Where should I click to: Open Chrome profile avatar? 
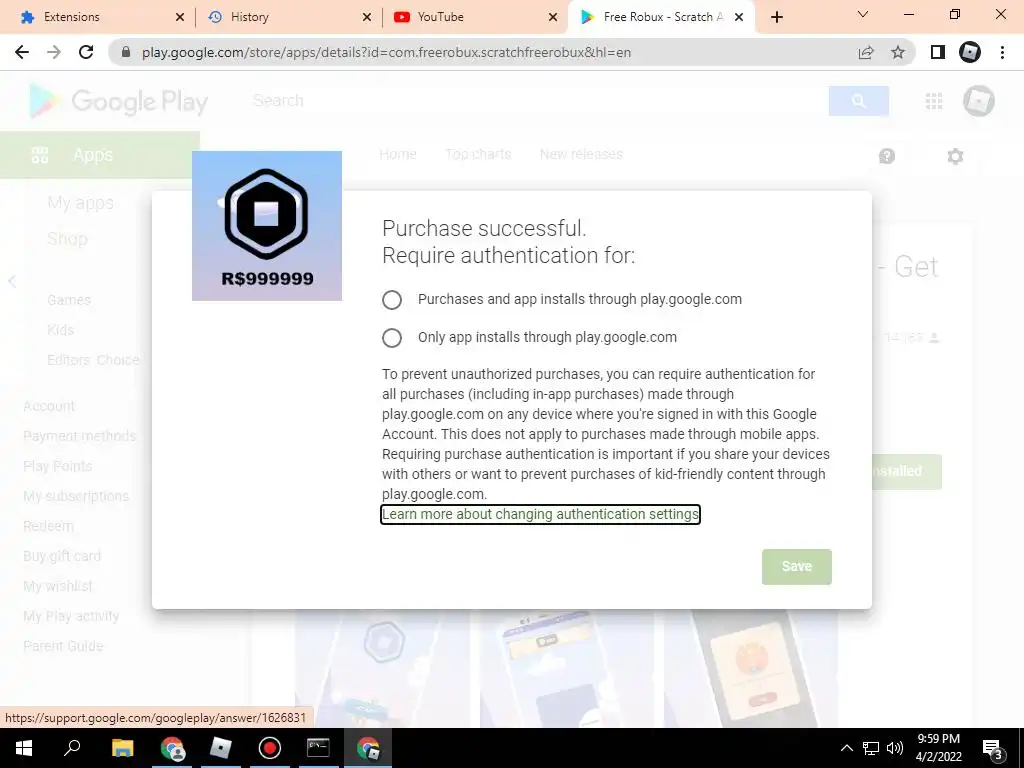970,52
